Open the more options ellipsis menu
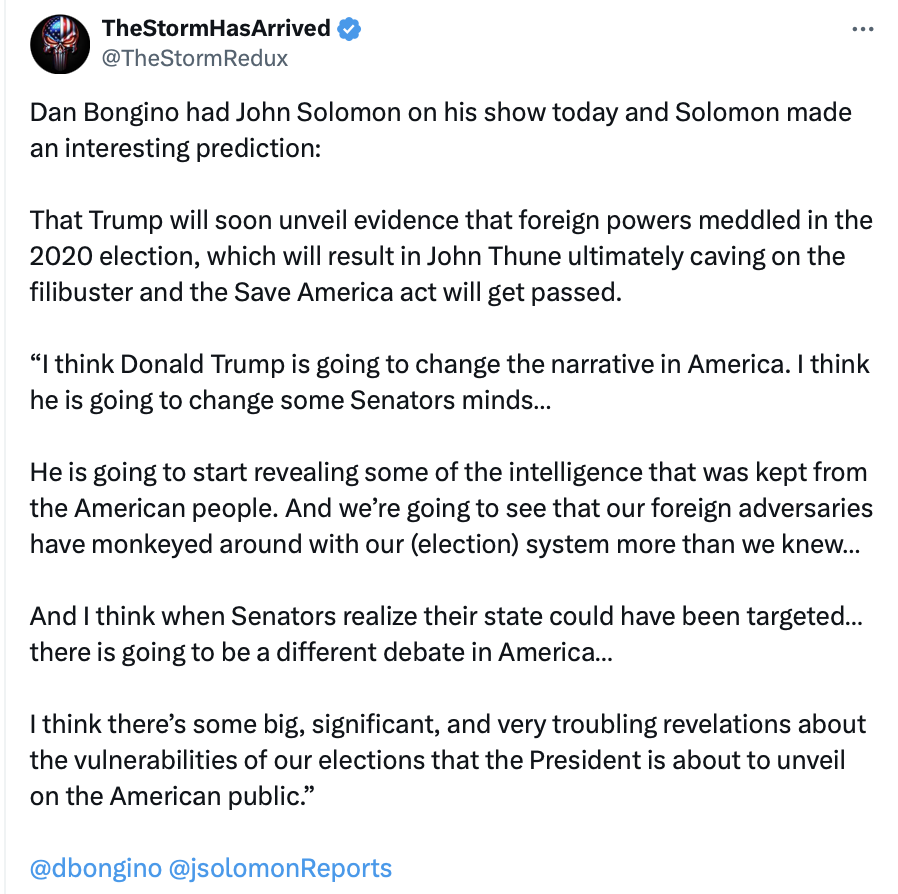The width and height of the screenshot is (898, 894). [x=862, y=29]
